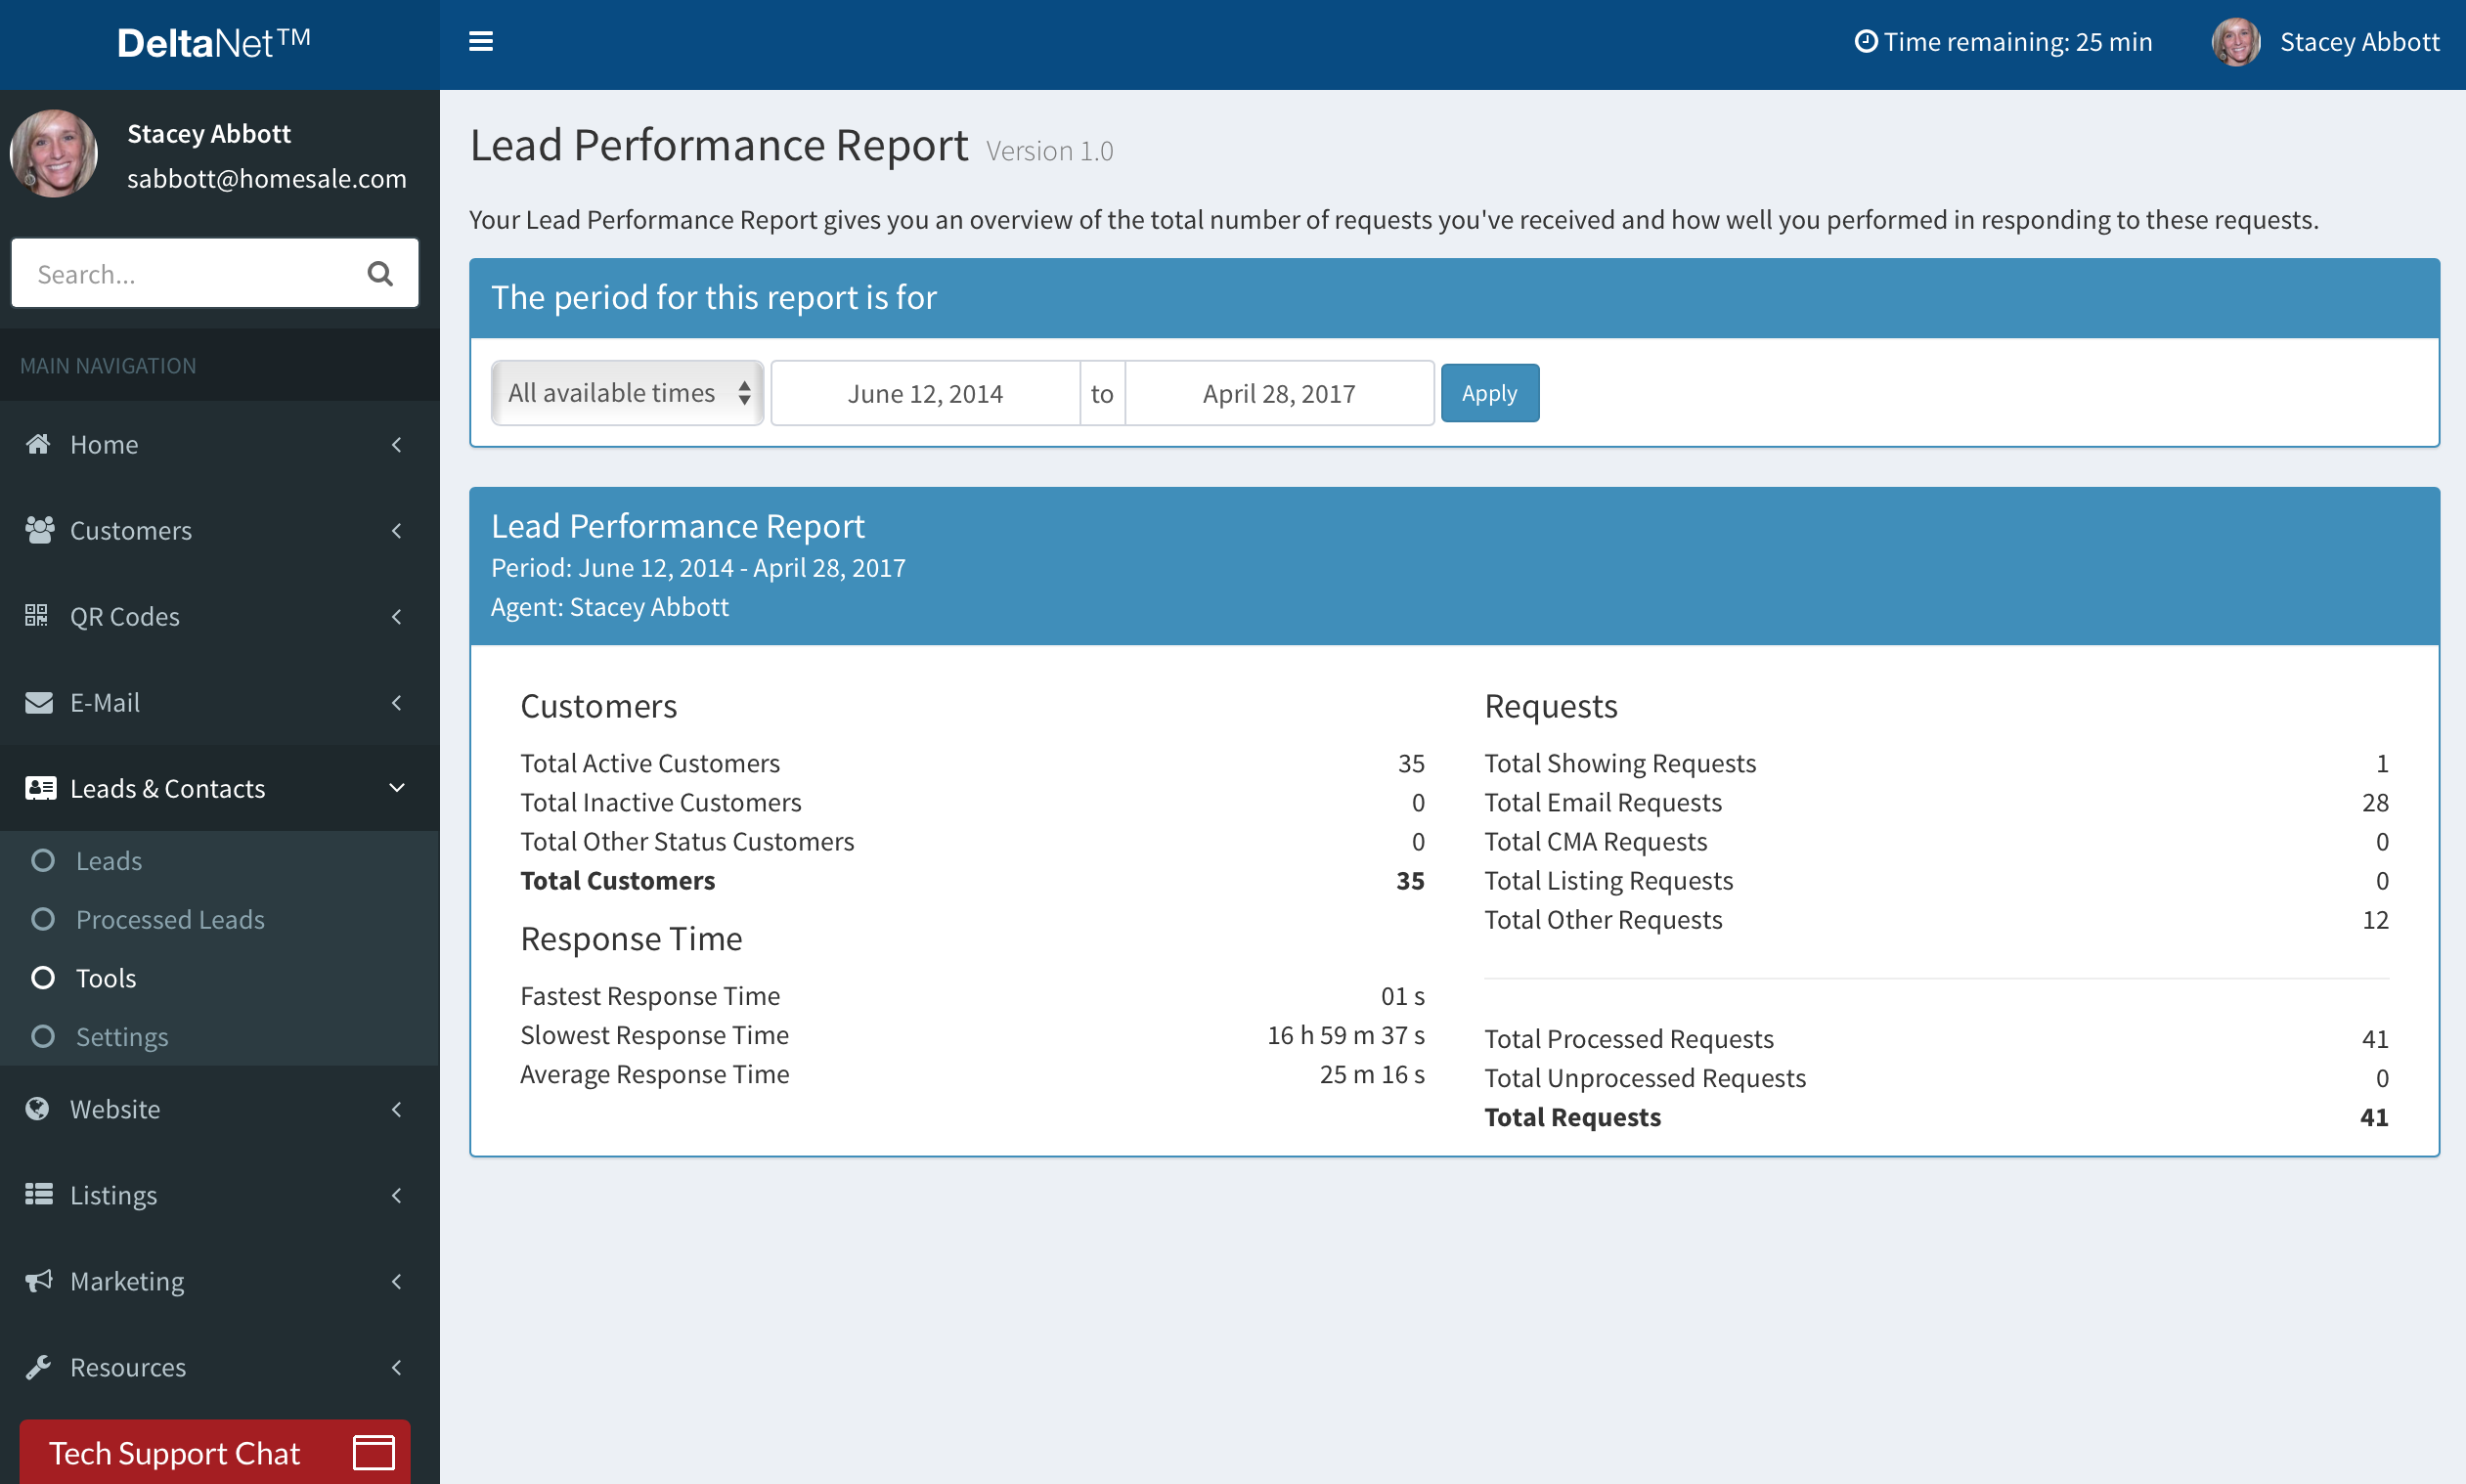2466x1484 pixels.
Task: Click the search magnifier icon
Action: (381, 273)
